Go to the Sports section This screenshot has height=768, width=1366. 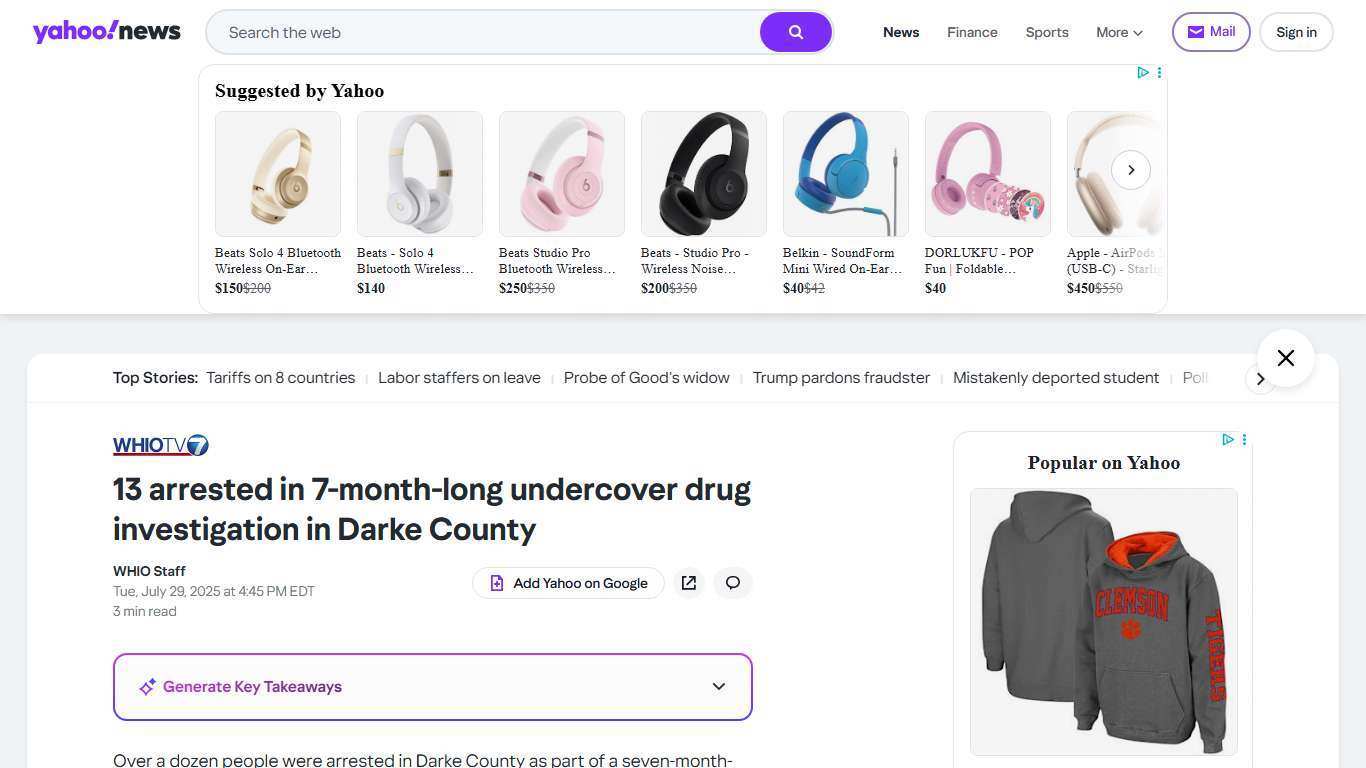1047,32
